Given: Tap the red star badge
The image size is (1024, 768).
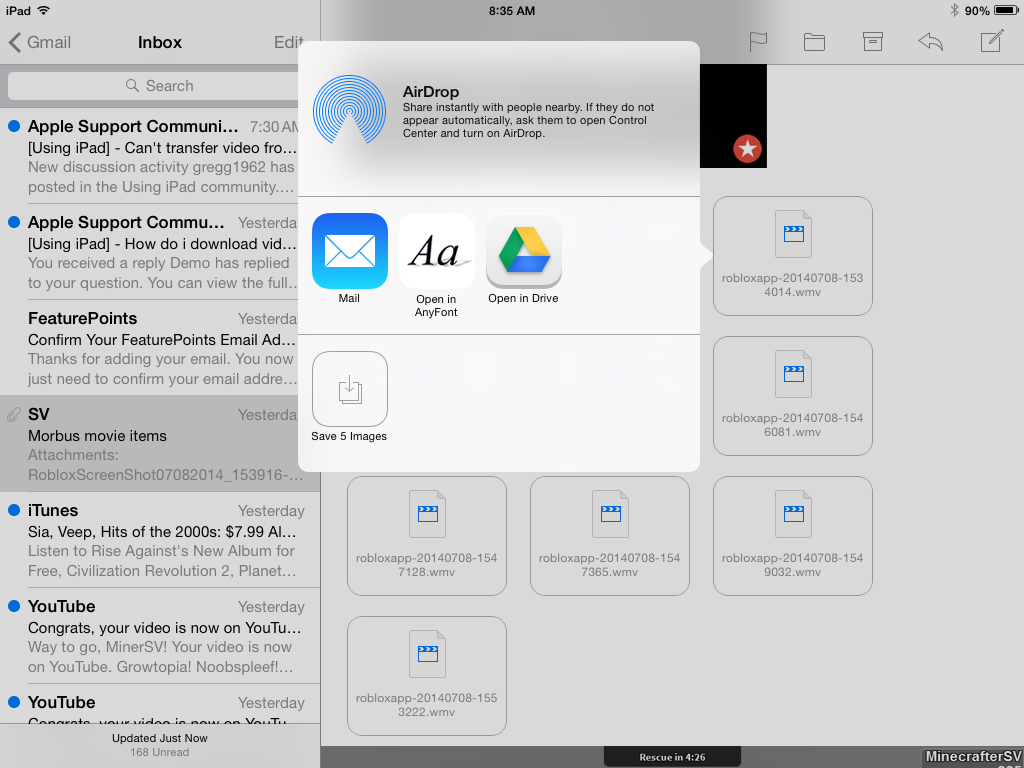Looking at the screenshot, I should 747,149.
